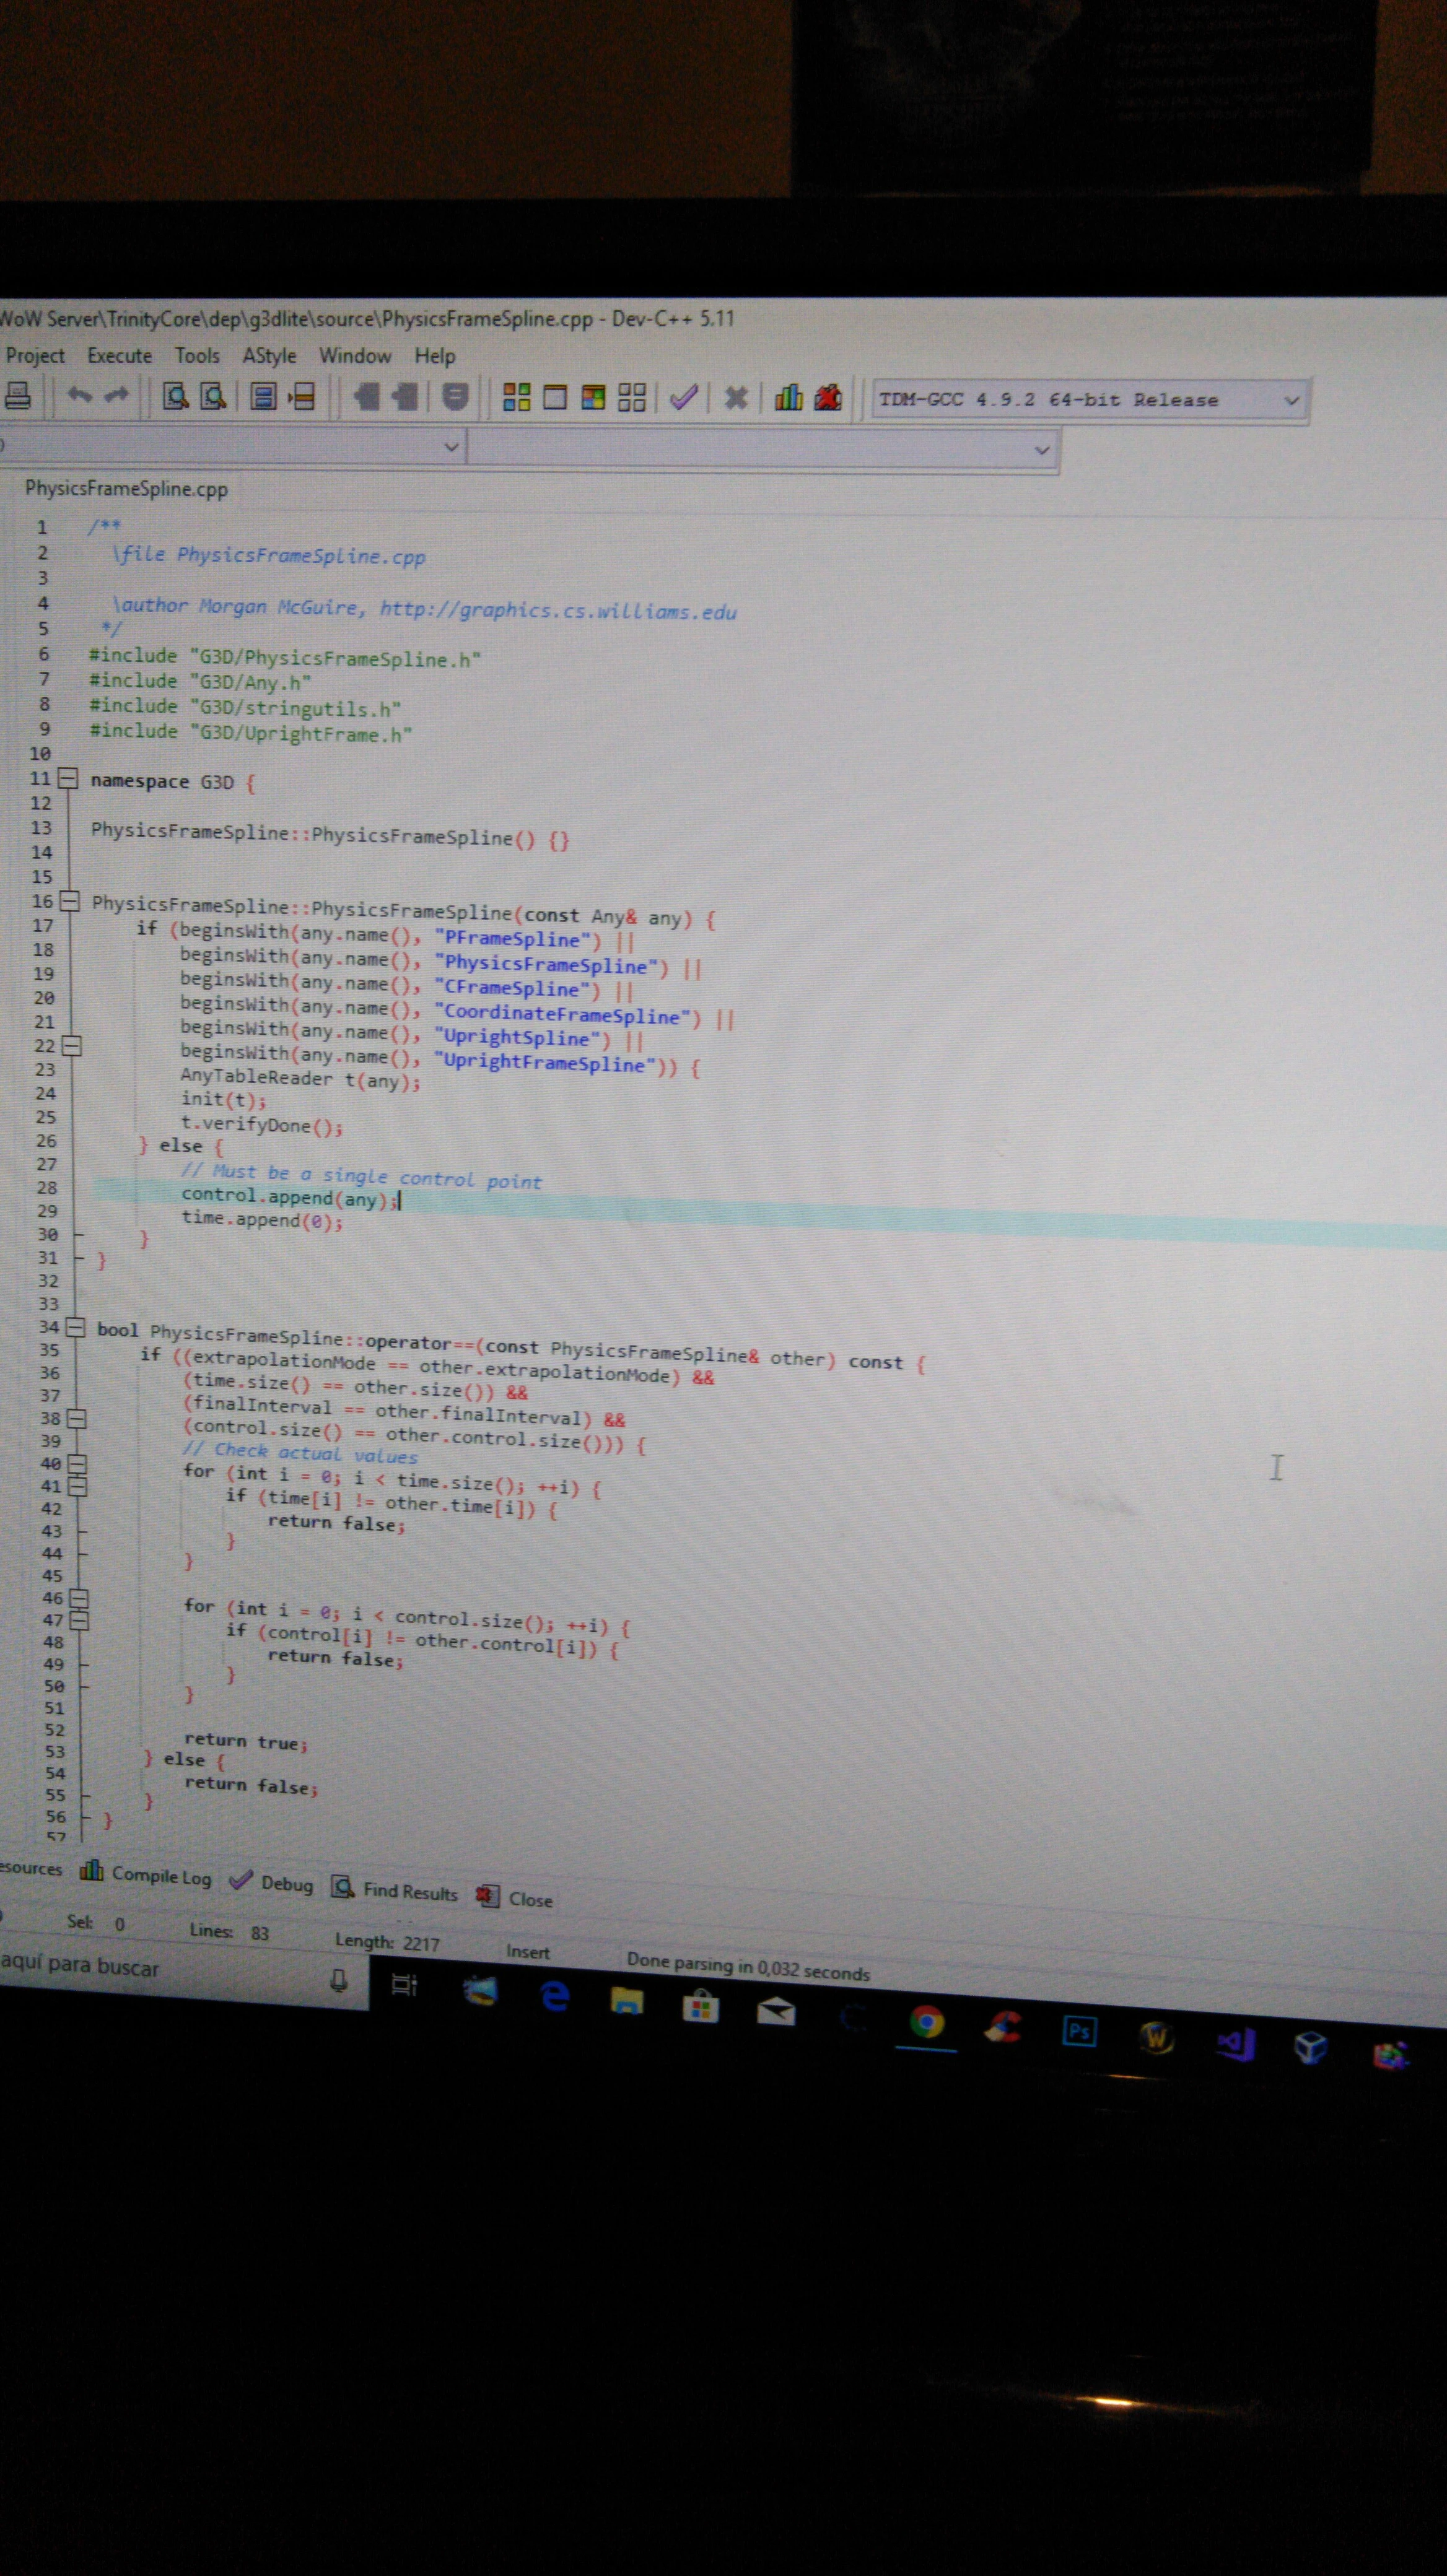
Task: Click the first Find magnifier toolbar icon
Action: coord(176,397)
